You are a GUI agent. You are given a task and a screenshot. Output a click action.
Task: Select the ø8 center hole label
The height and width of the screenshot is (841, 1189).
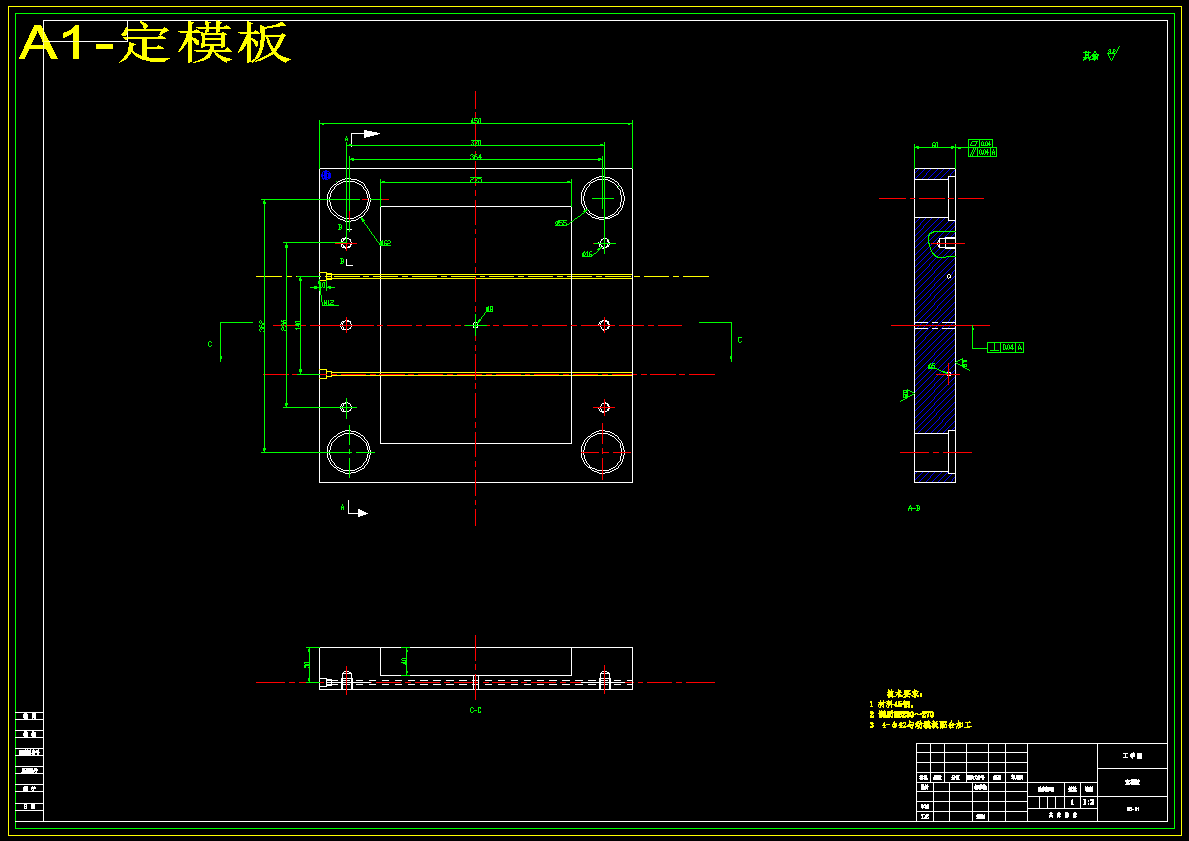[x=489, y=309]
